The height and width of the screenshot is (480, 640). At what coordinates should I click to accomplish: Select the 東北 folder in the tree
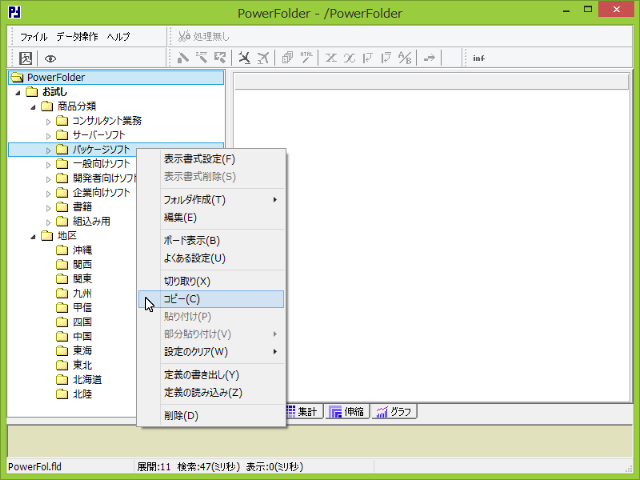pos(82,365)
